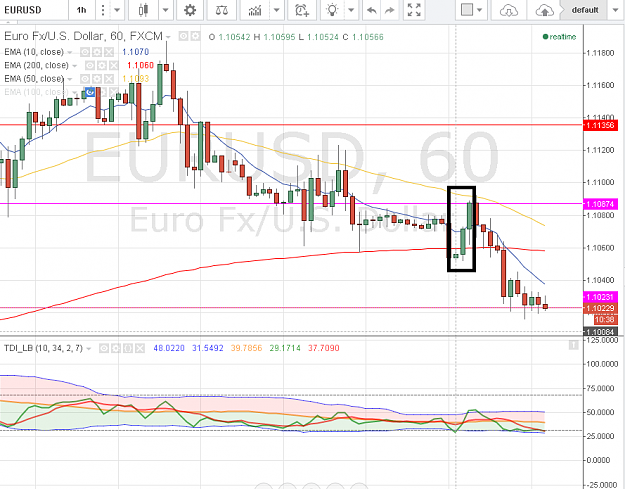Click the EMA (200, close) legend label
The width and height of the screenshot is (625, 489).
pyautogui.click(x=36, y=65)
